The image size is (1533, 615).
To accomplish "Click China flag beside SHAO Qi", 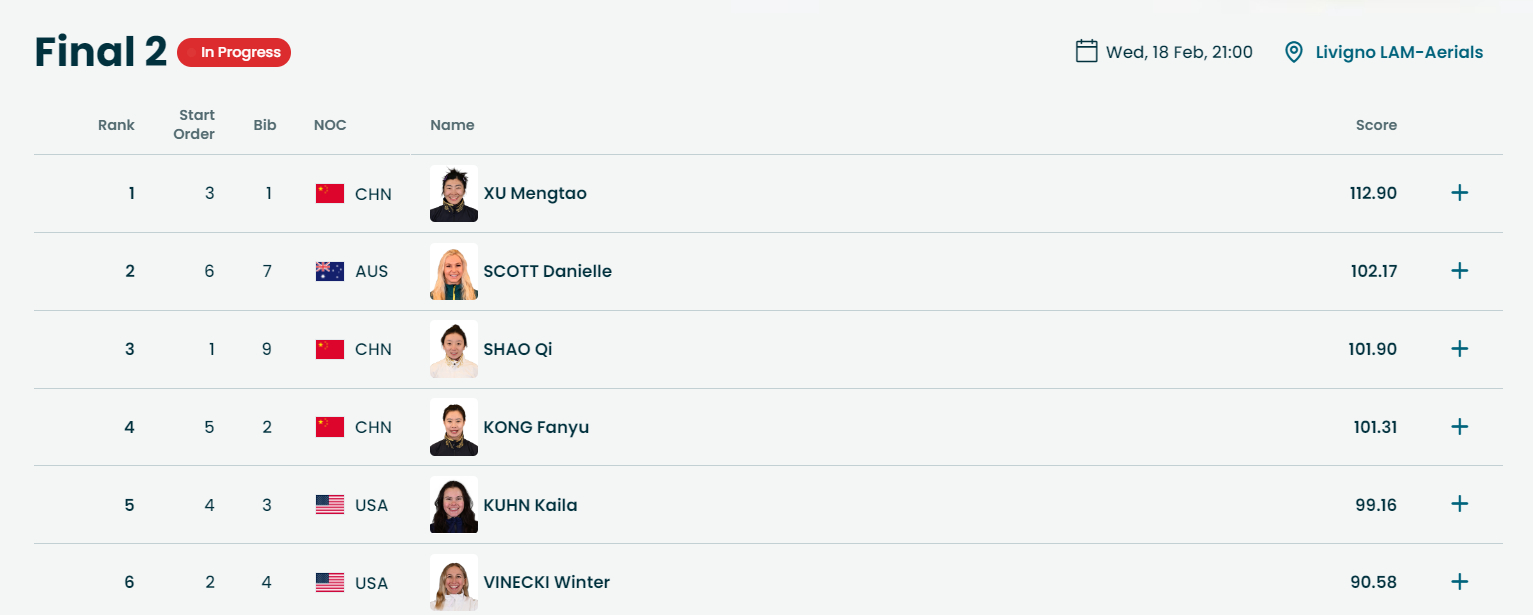I will pos(330,349).
